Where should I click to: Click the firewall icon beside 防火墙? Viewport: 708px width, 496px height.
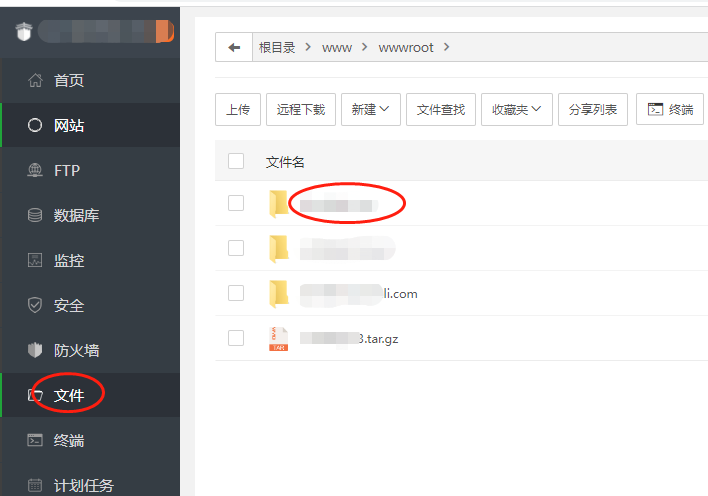35,350
